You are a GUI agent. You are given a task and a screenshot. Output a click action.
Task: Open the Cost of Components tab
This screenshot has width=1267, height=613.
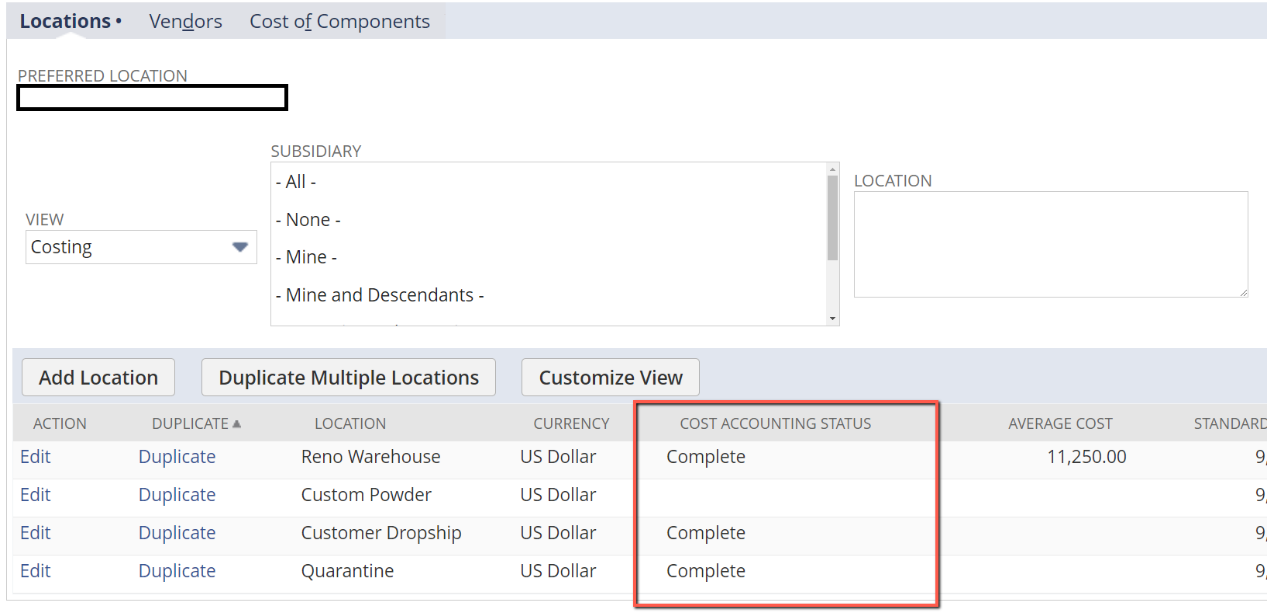(x=339, y=20)
